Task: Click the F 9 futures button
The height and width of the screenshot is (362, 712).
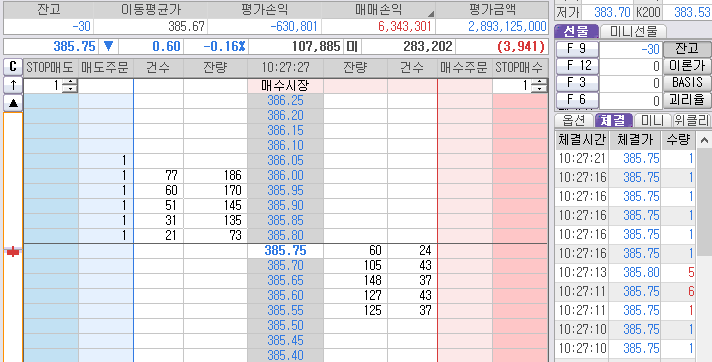Action: tap(577, 49)
